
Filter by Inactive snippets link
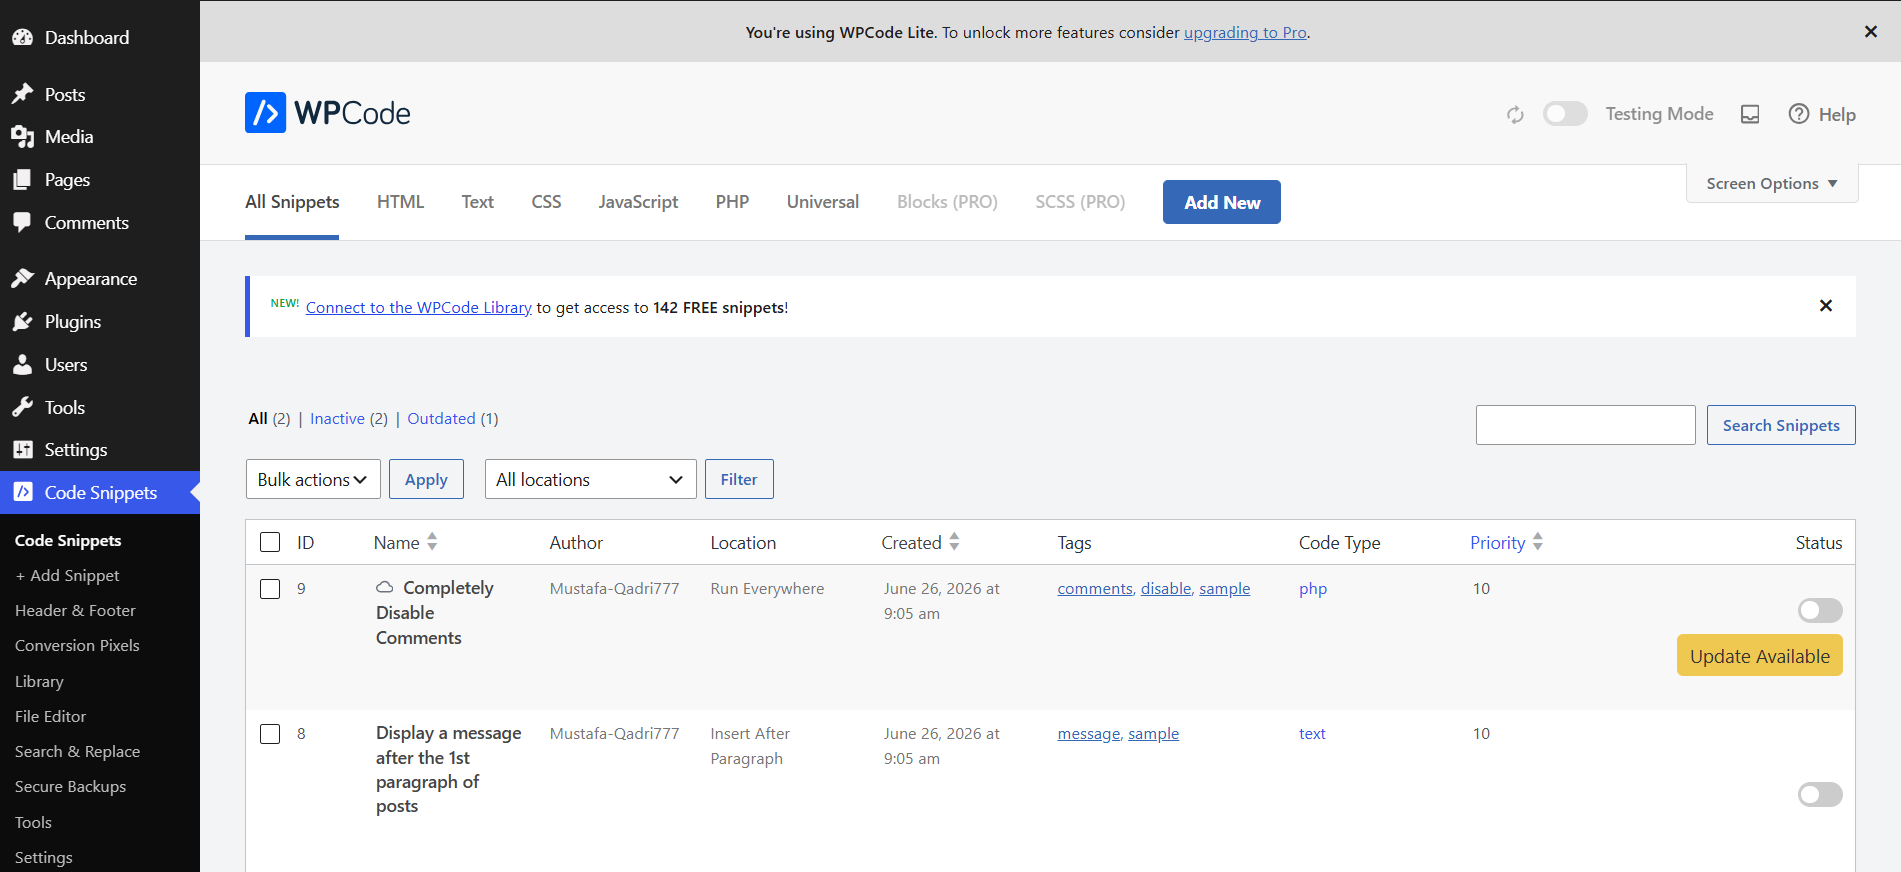click(x=337, y=418)
